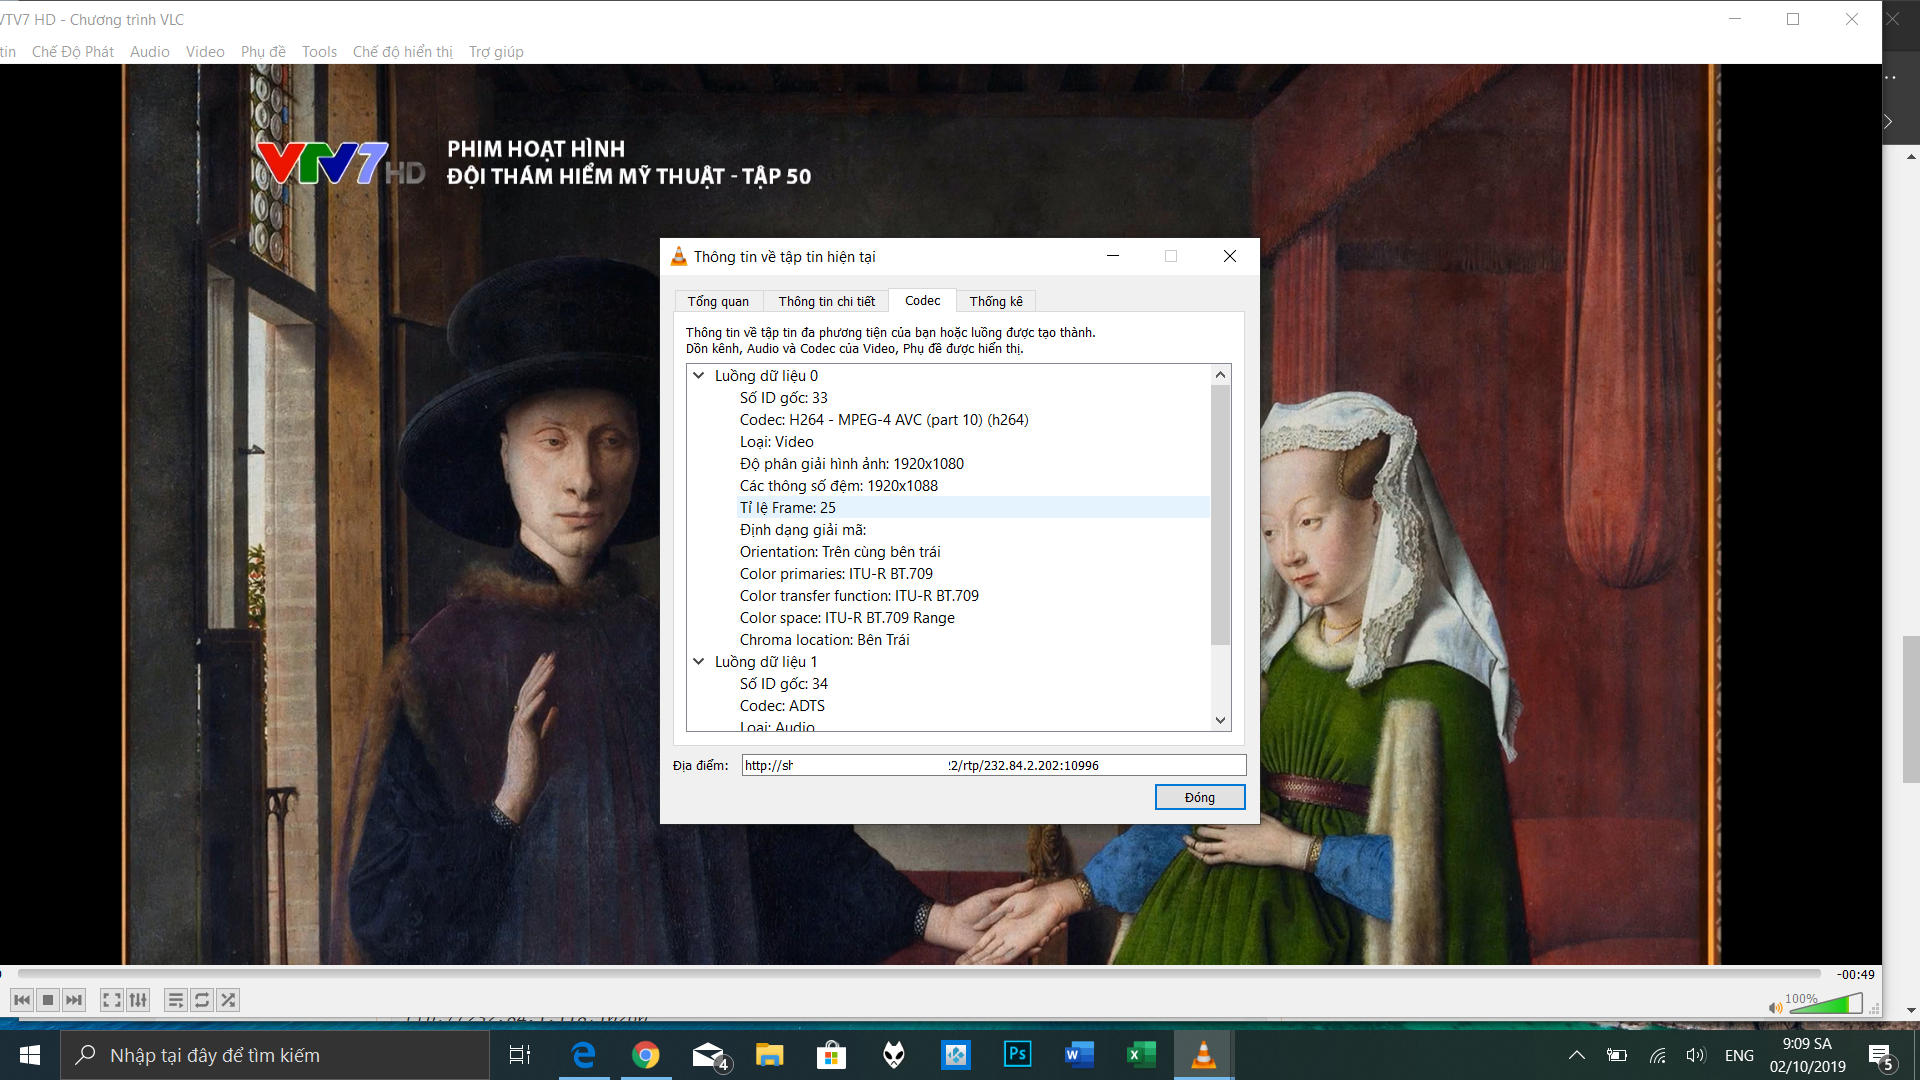Open the Chế độ hiển thị menu
The image size is (1920, 1080).
(x=403, y=52)
